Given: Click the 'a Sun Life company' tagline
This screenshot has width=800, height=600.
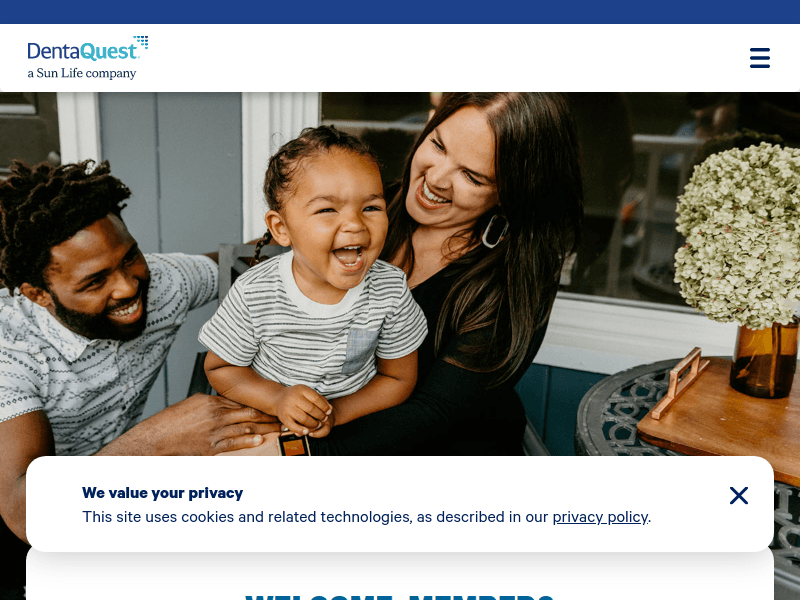Looking at the screenshot, I should (x=82, y=73).
